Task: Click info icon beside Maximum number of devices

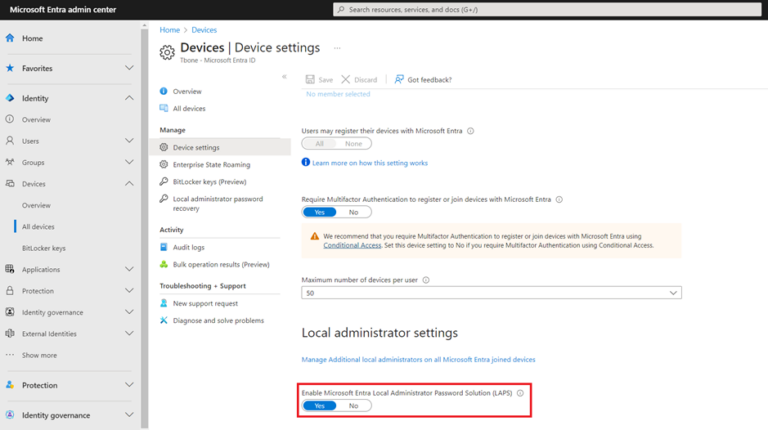Action: tap(426, 280)
